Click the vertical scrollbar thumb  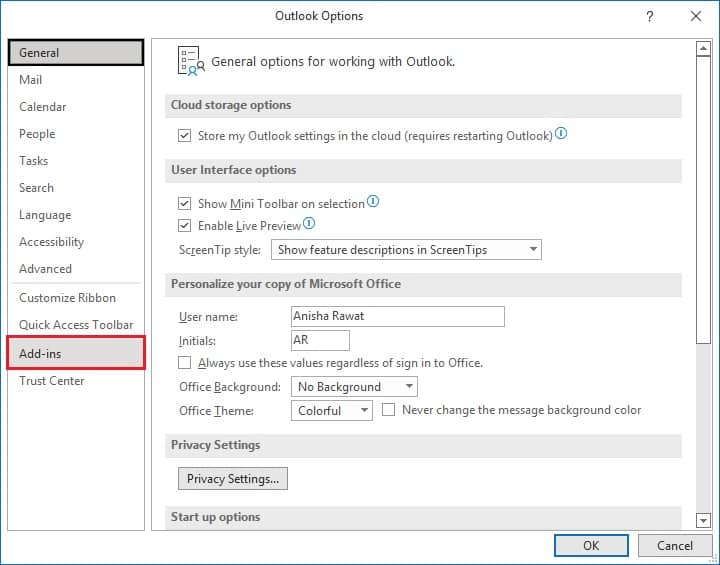(703, 199)
